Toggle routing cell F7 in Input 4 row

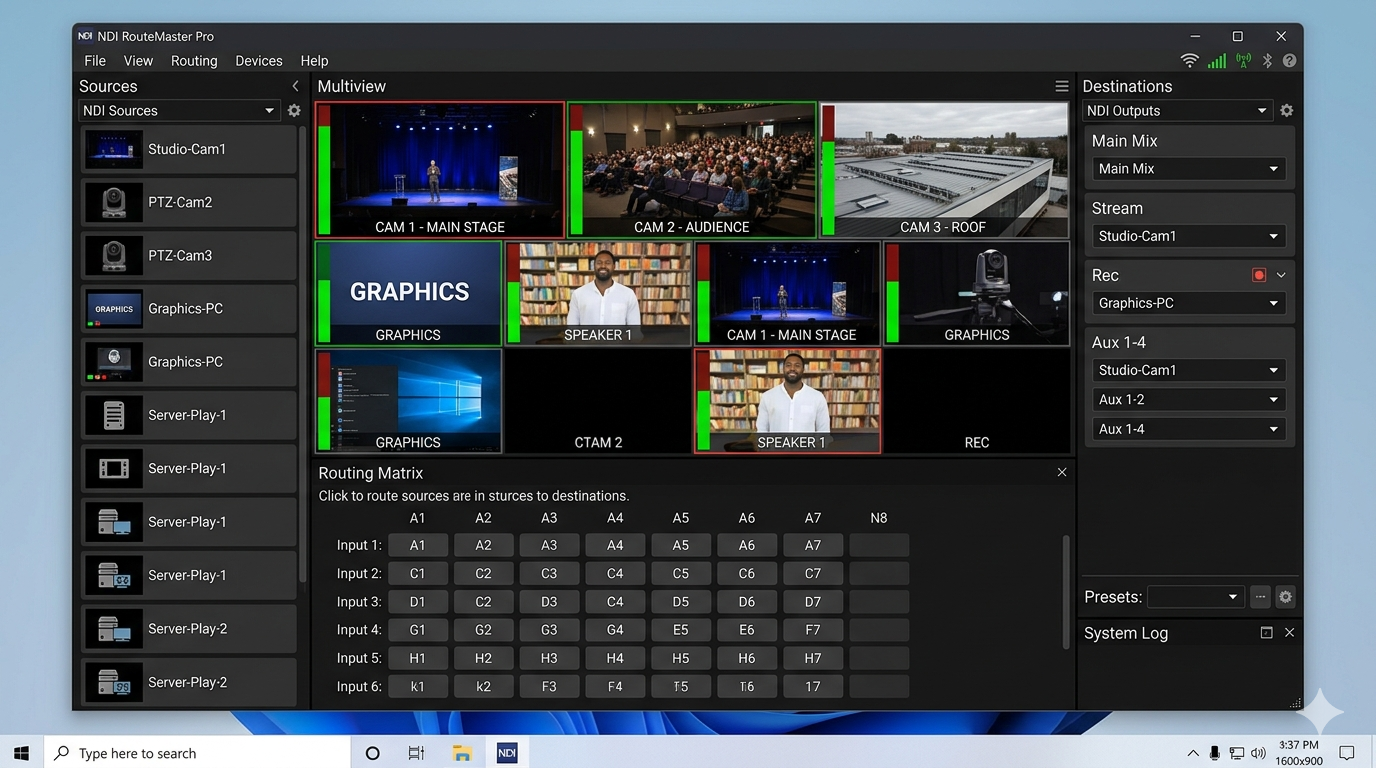point(813,630)
